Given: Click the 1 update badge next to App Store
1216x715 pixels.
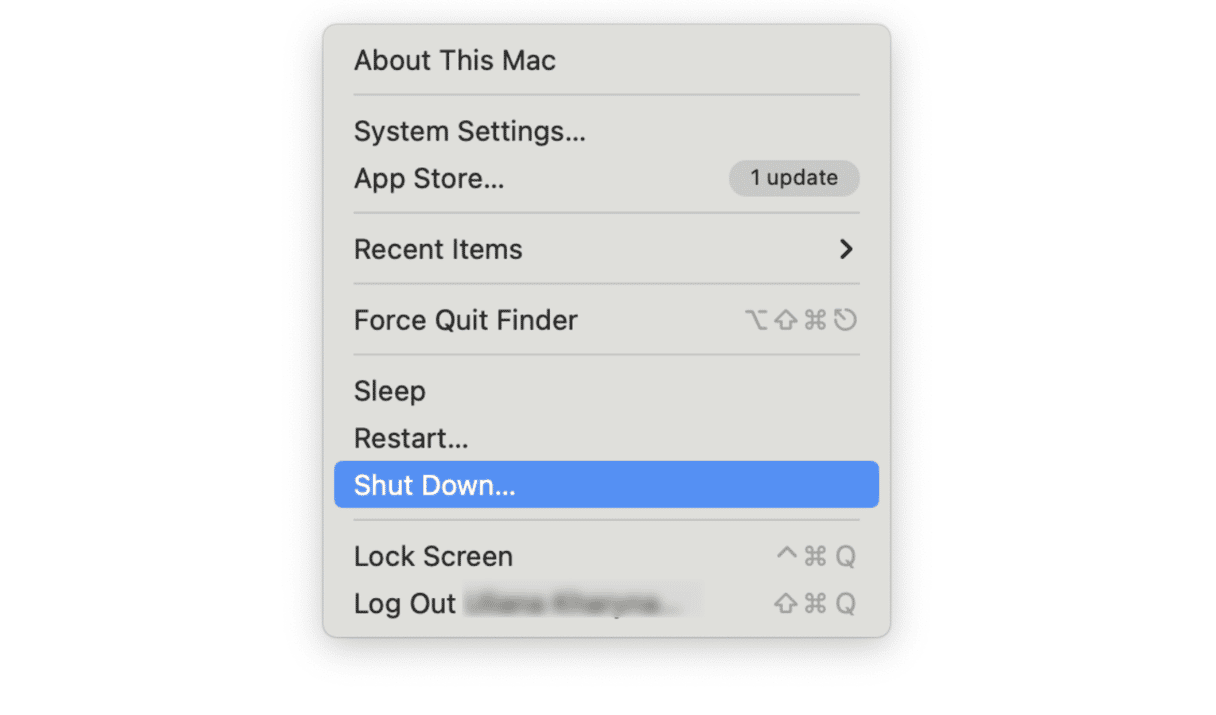Looking at the screenshot, I should [794, 178].
